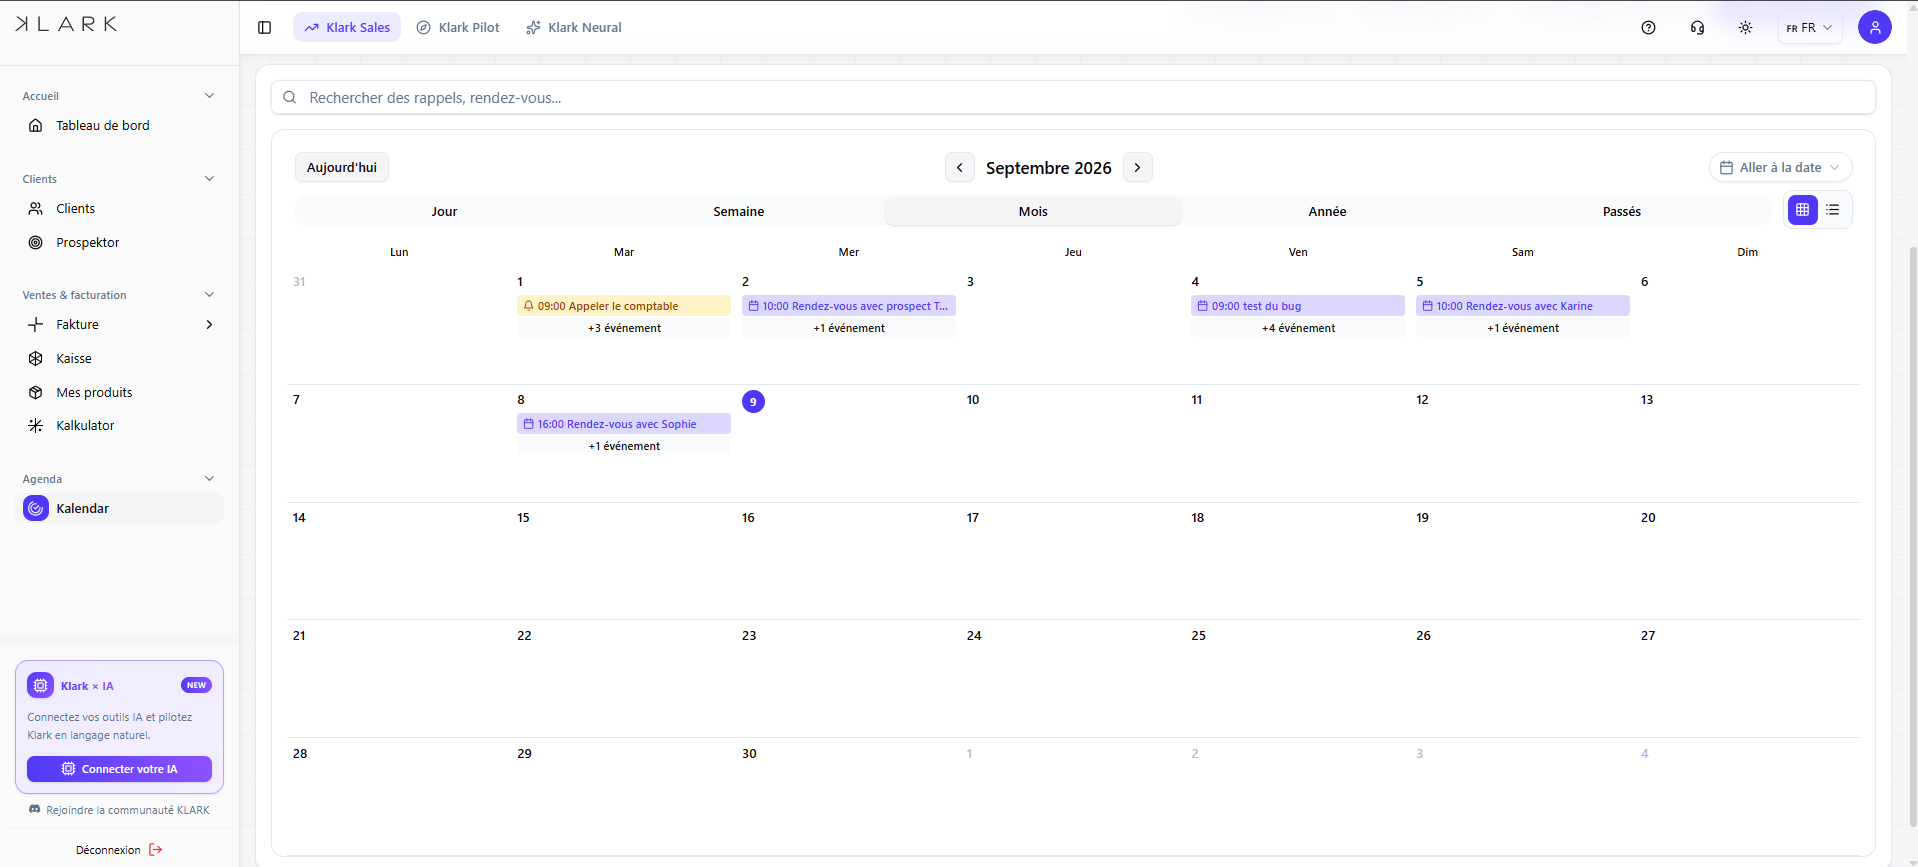Image resolution: width=1918 pixels, height=867 pixels.
Task: Open the 09:00 Appeler le comptable reminder
Action: [x=624, y=306]
